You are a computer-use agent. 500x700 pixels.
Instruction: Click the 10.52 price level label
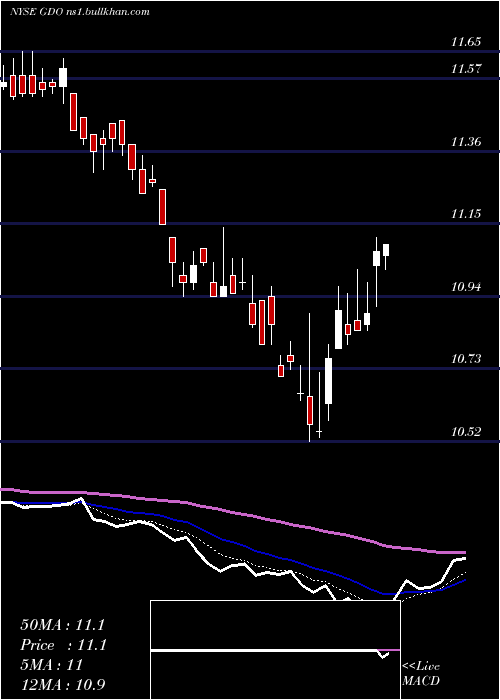pos(466,432)
